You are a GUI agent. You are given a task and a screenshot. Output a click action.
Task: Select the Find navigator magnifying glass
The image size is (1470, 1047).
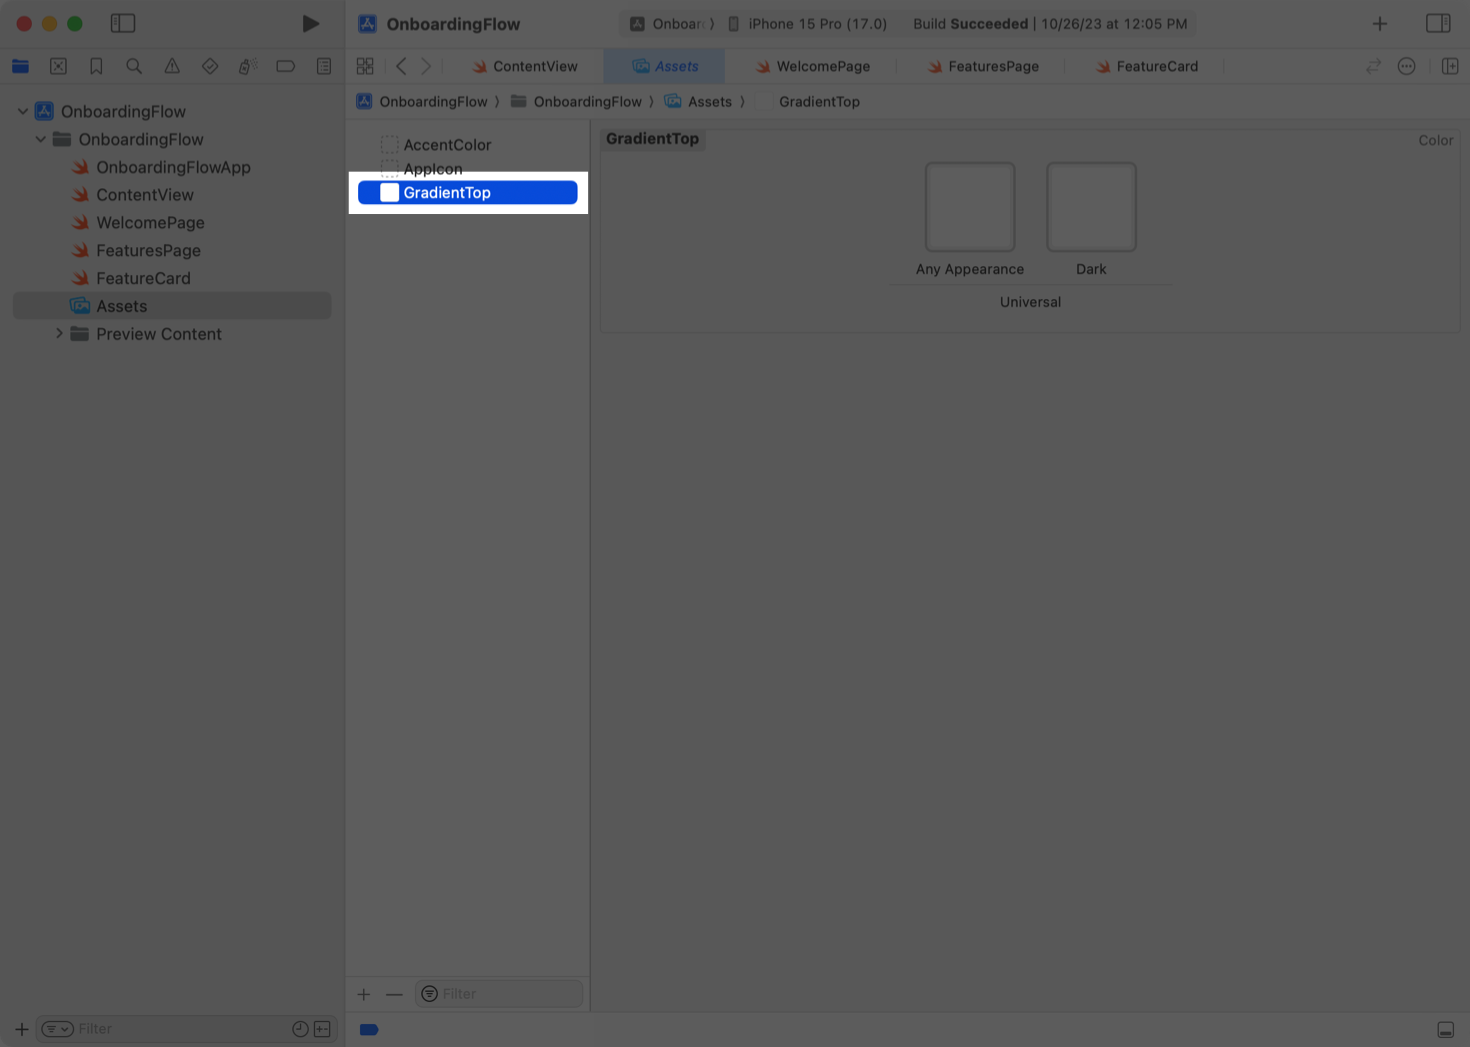click(134, 66)
